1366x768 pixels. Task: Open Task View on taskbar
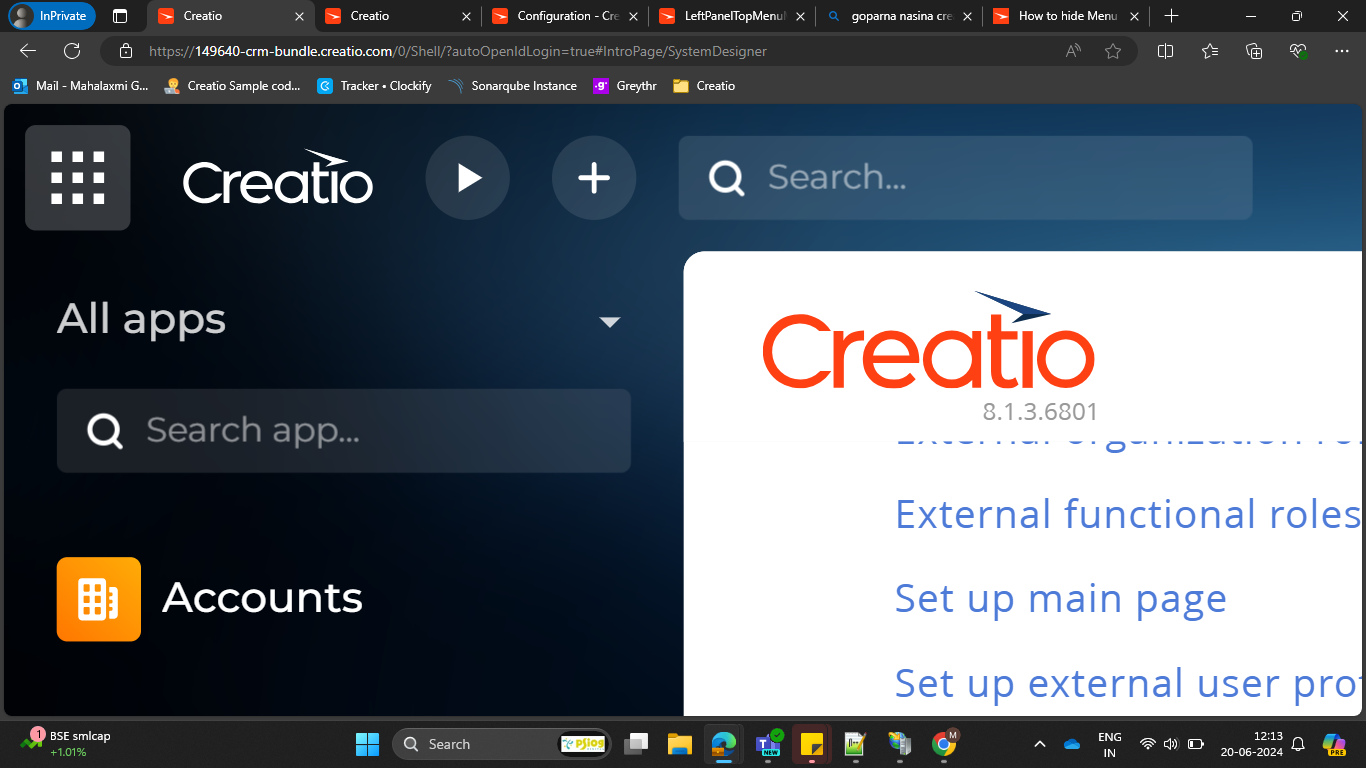pyautogui.click(x=636, y=744)
